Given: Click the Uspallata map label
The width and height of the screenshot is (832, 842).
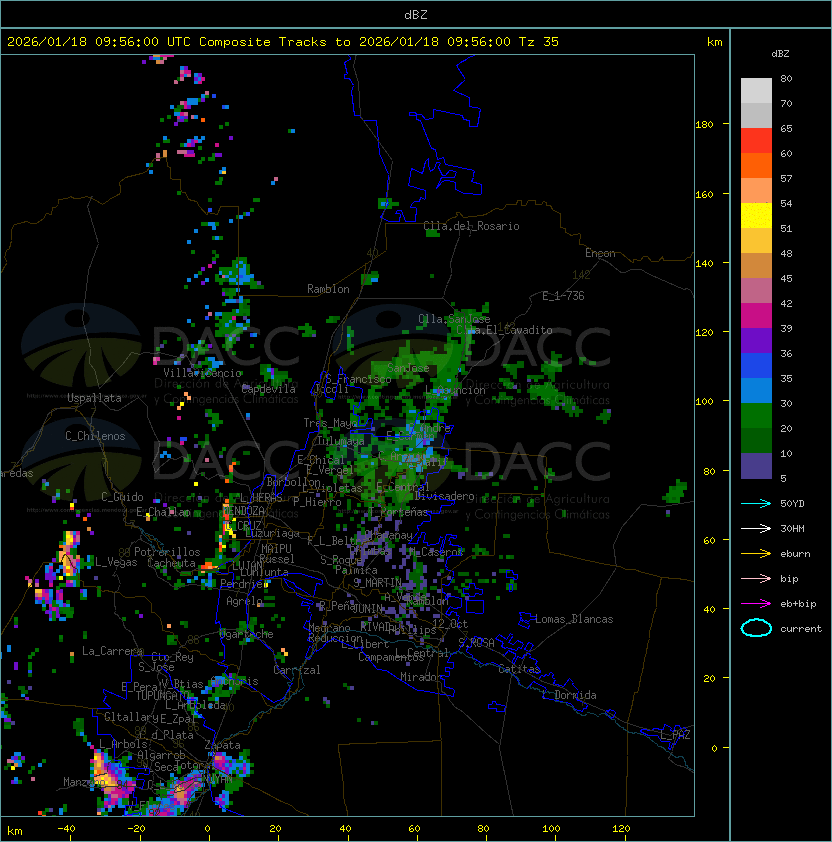Looking at the screenshot, I should [x=94, y=398].
